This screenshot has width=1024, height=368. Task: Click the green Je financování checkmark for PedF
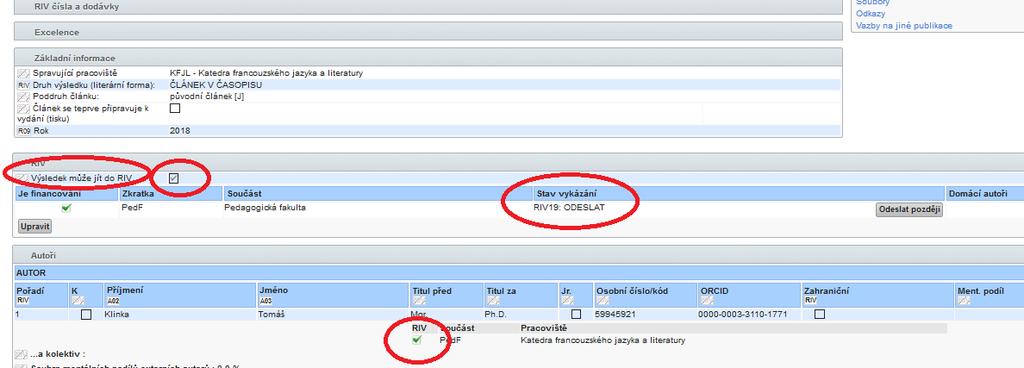click(x=66, y=208)
